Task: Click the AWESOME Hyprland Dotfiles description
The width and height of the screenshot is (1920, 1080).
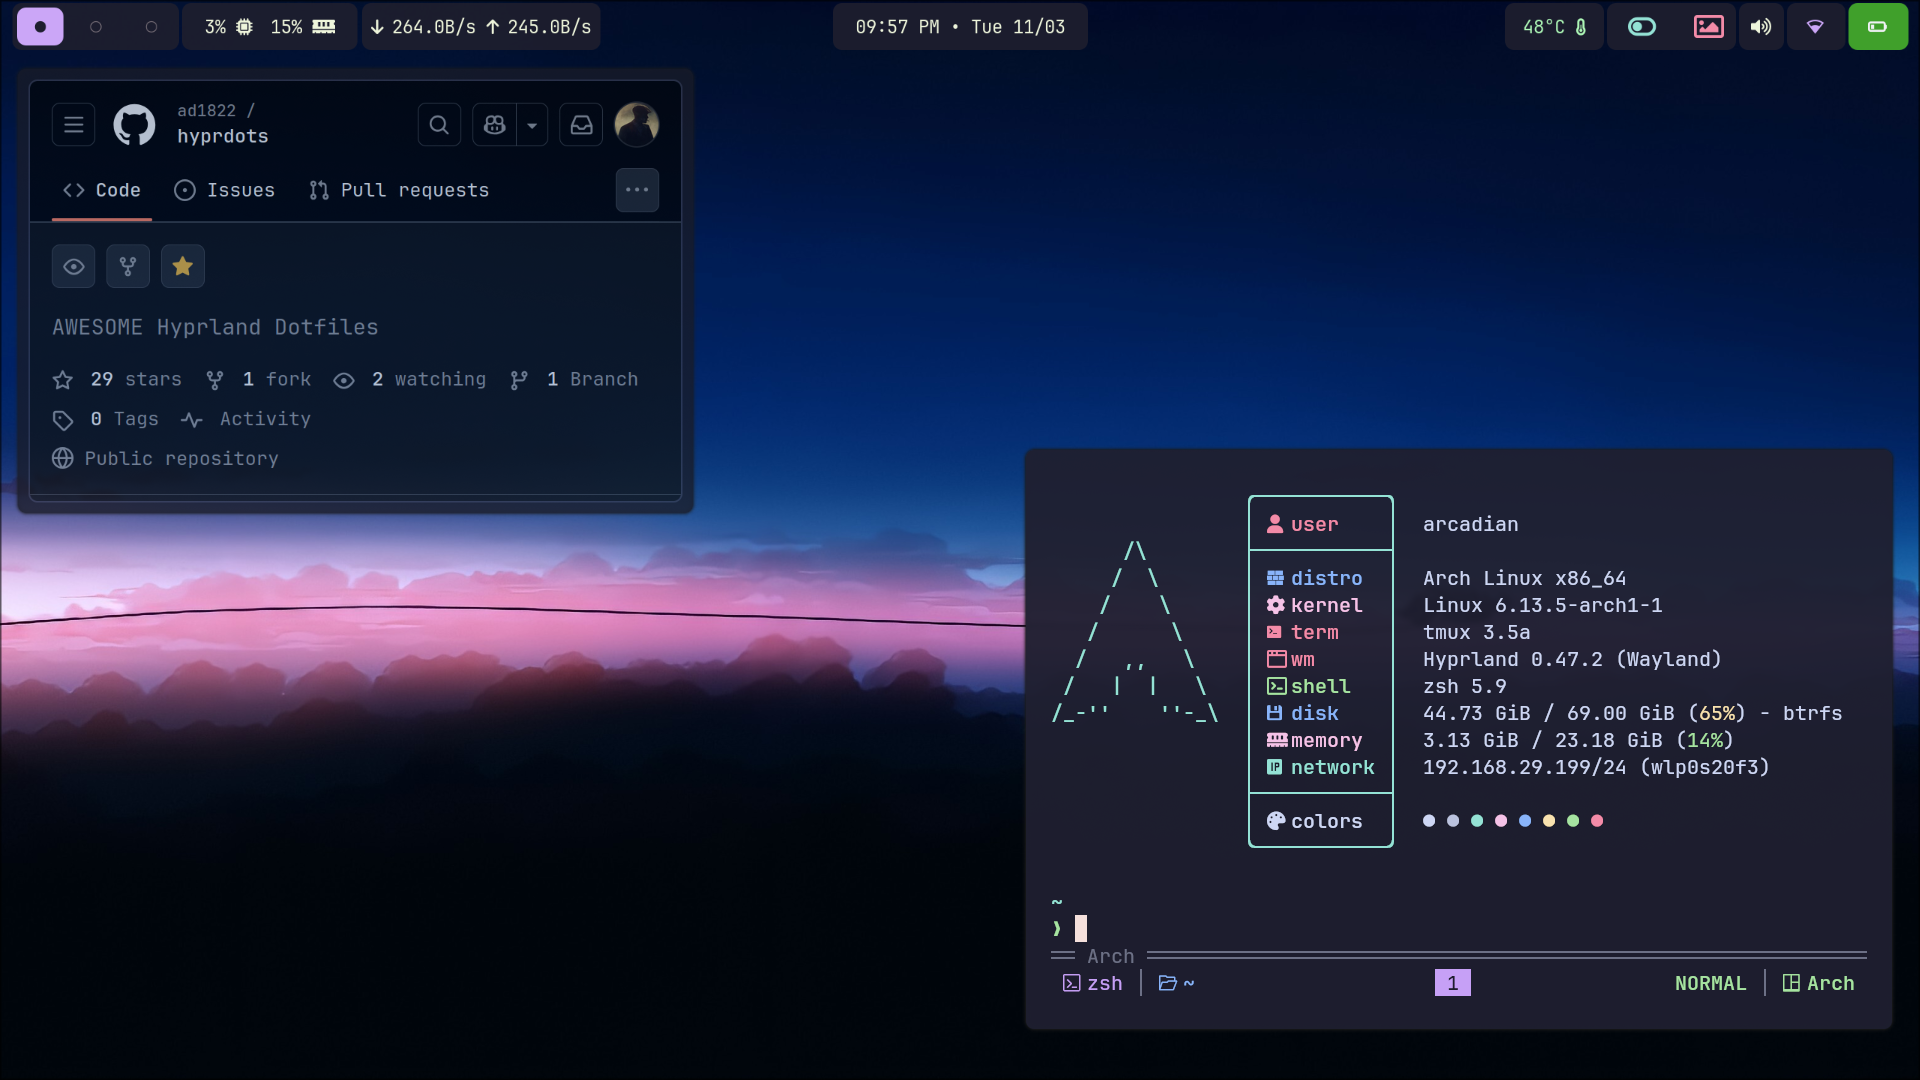Action: (215, 327)
